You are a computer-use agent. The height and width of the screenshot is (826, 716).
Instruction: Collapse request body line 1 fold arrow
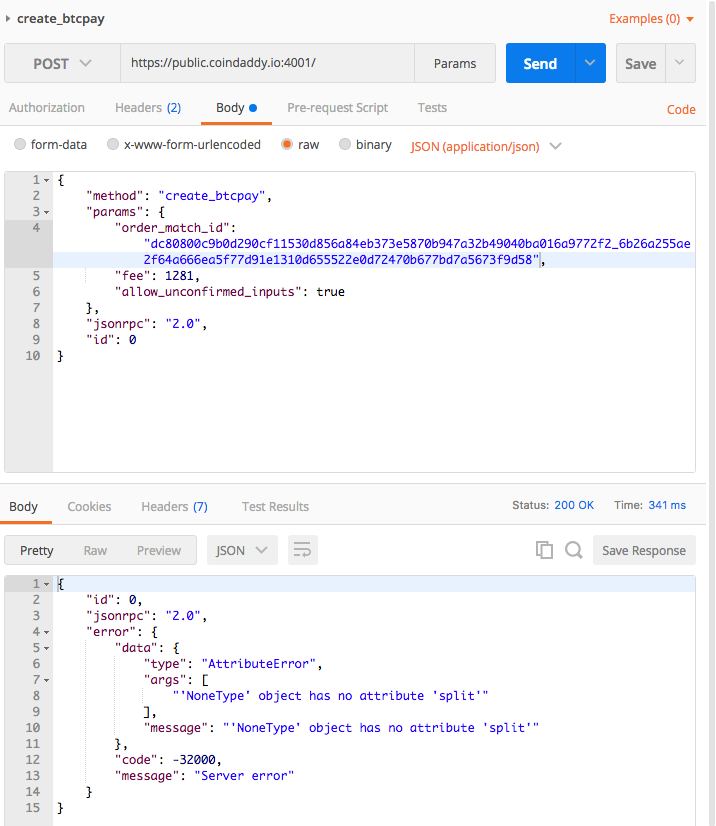46,181
